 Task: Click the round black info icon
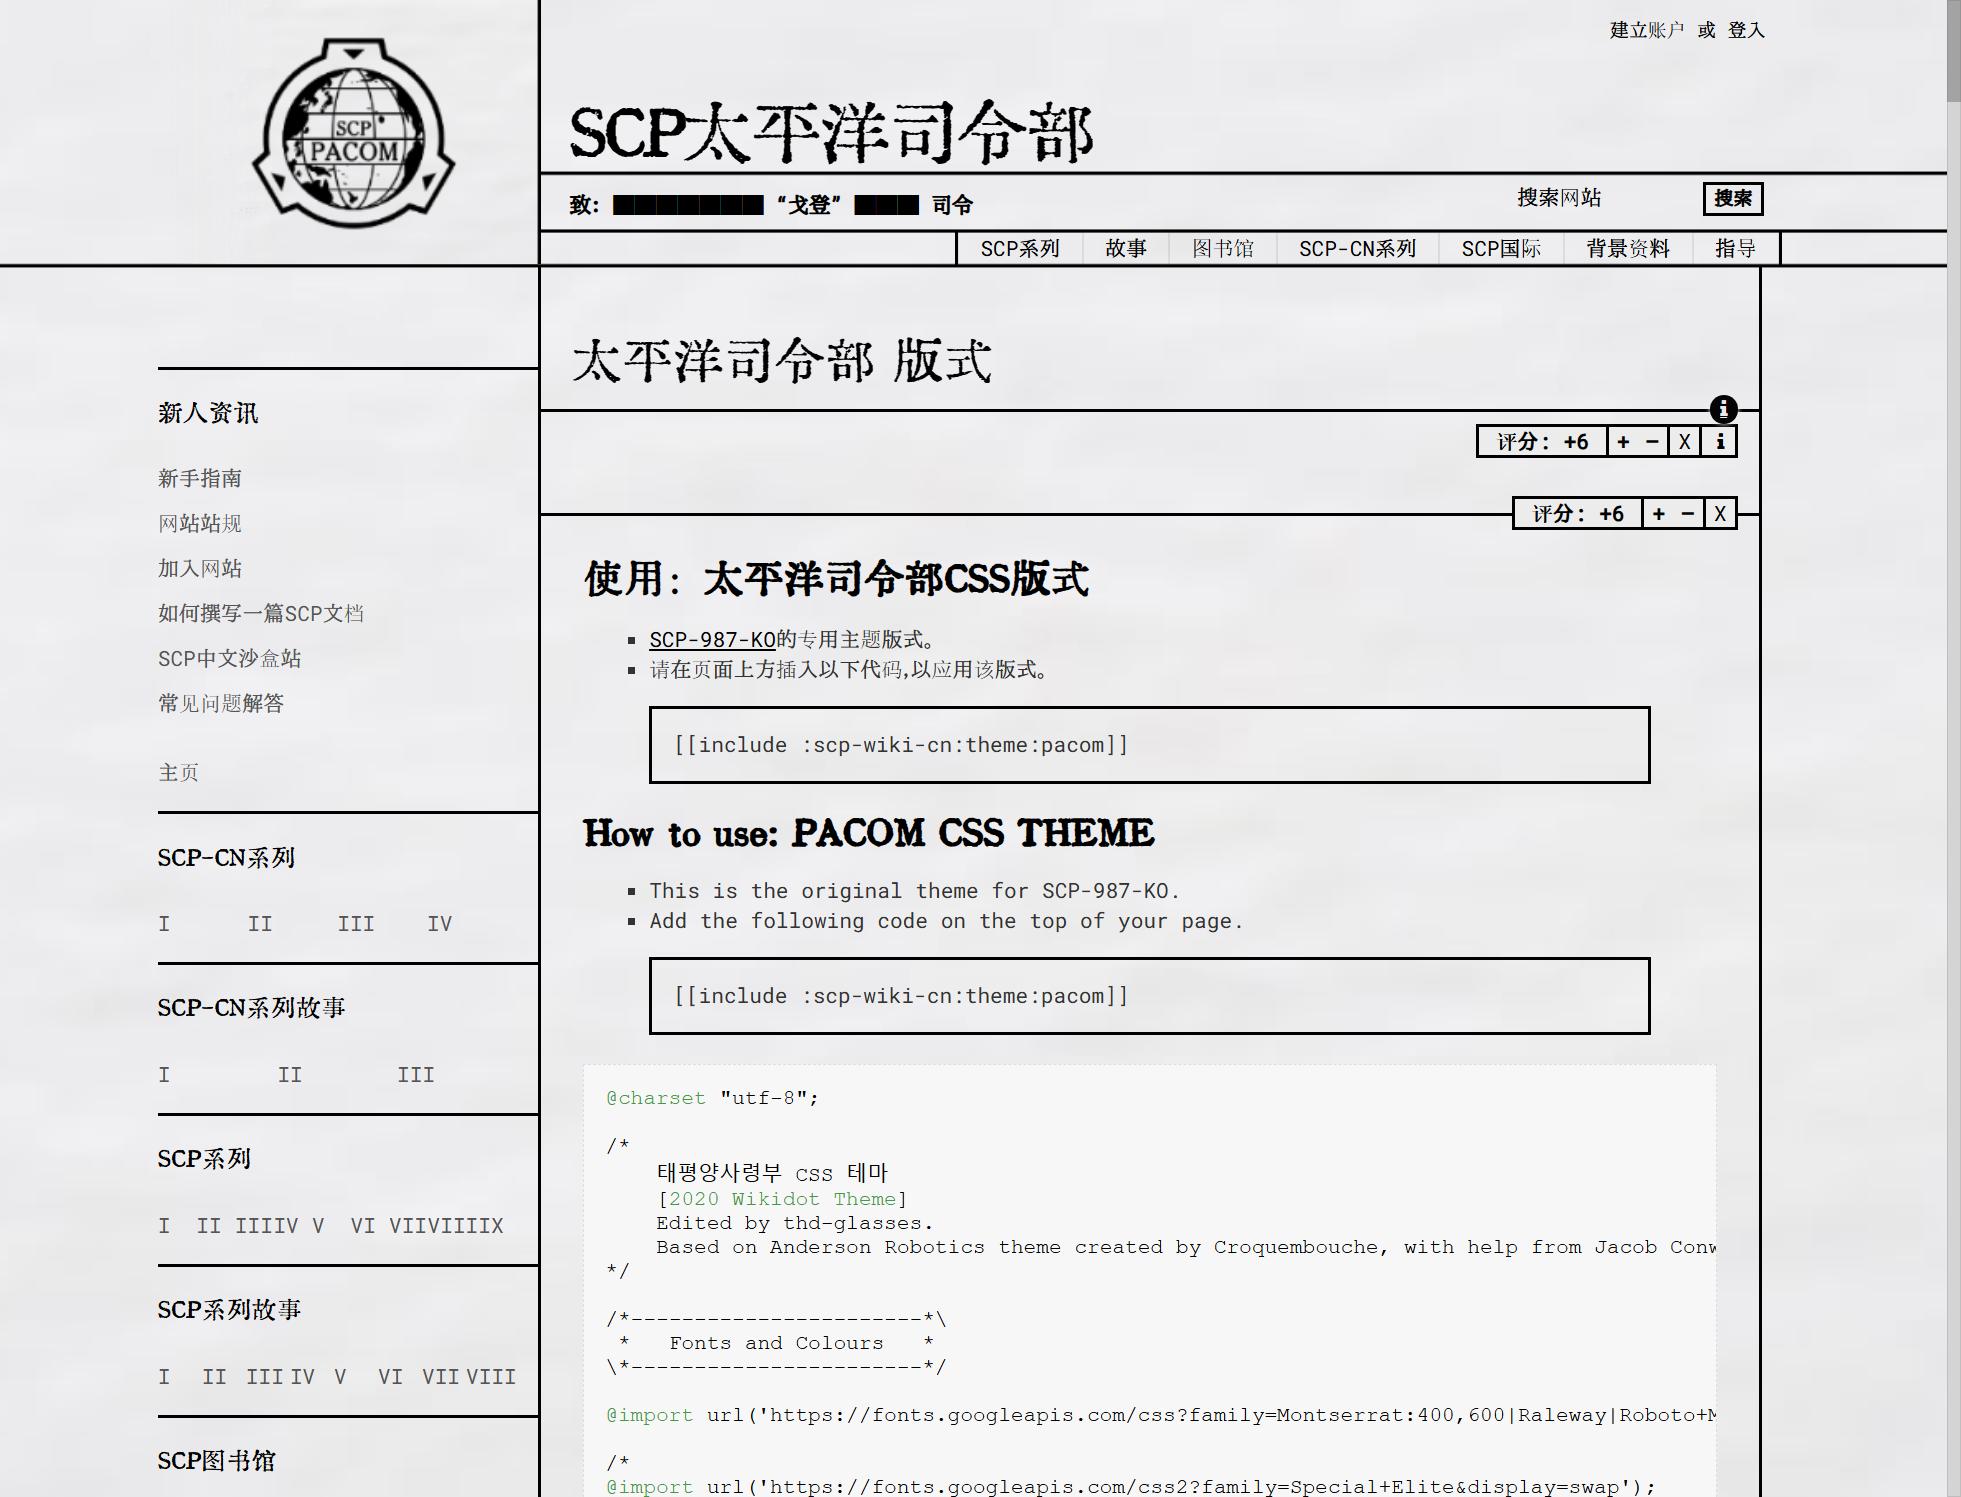tap(1723, 409)
